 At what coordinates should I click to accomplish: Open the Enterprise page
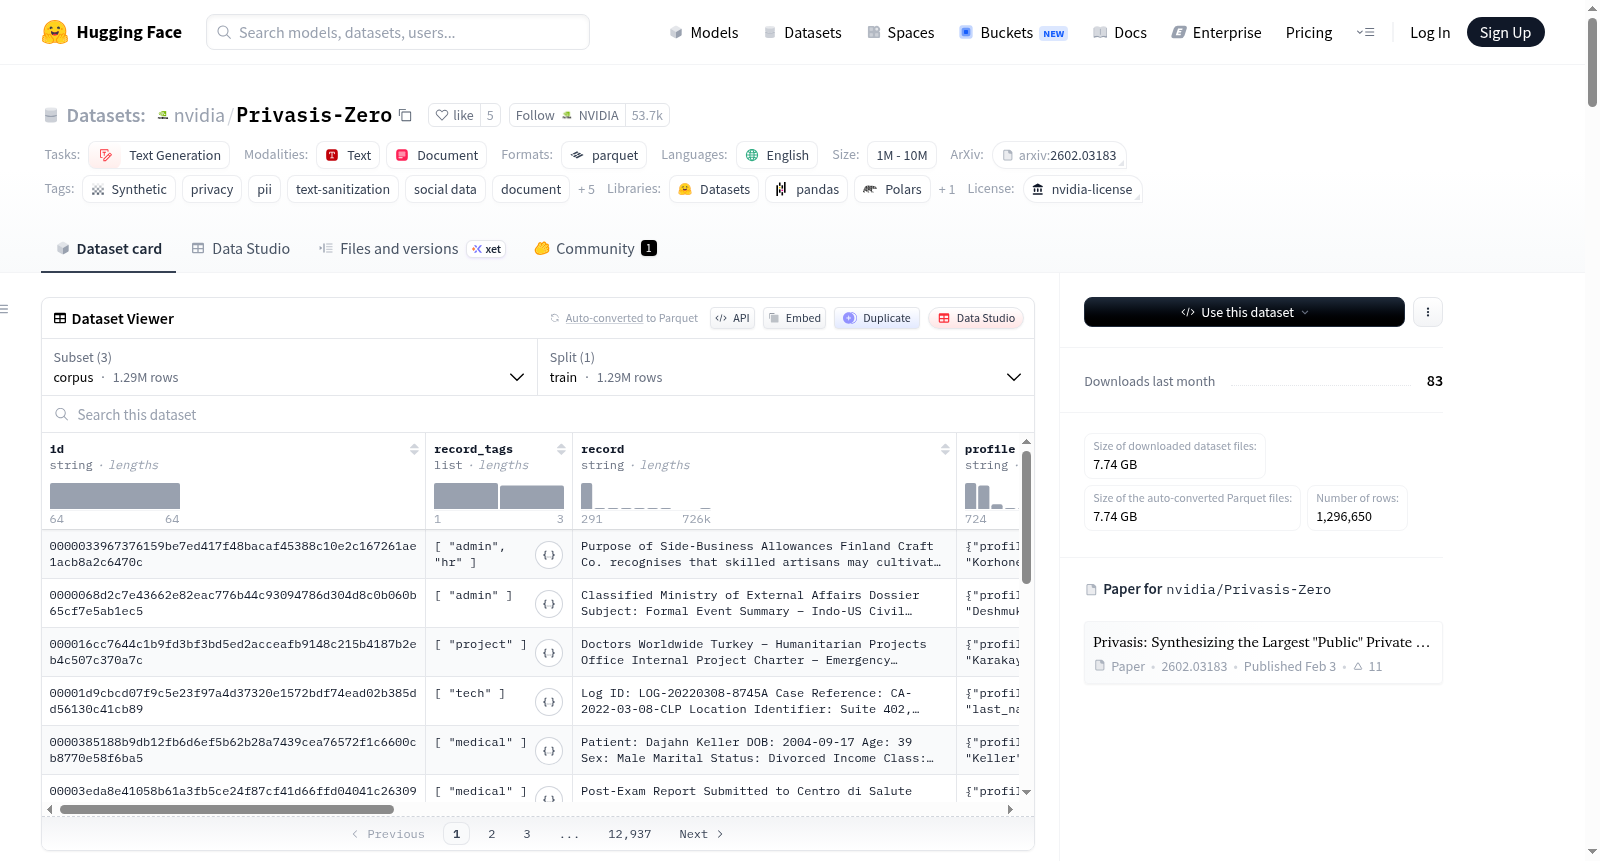tap(1216, 32)
